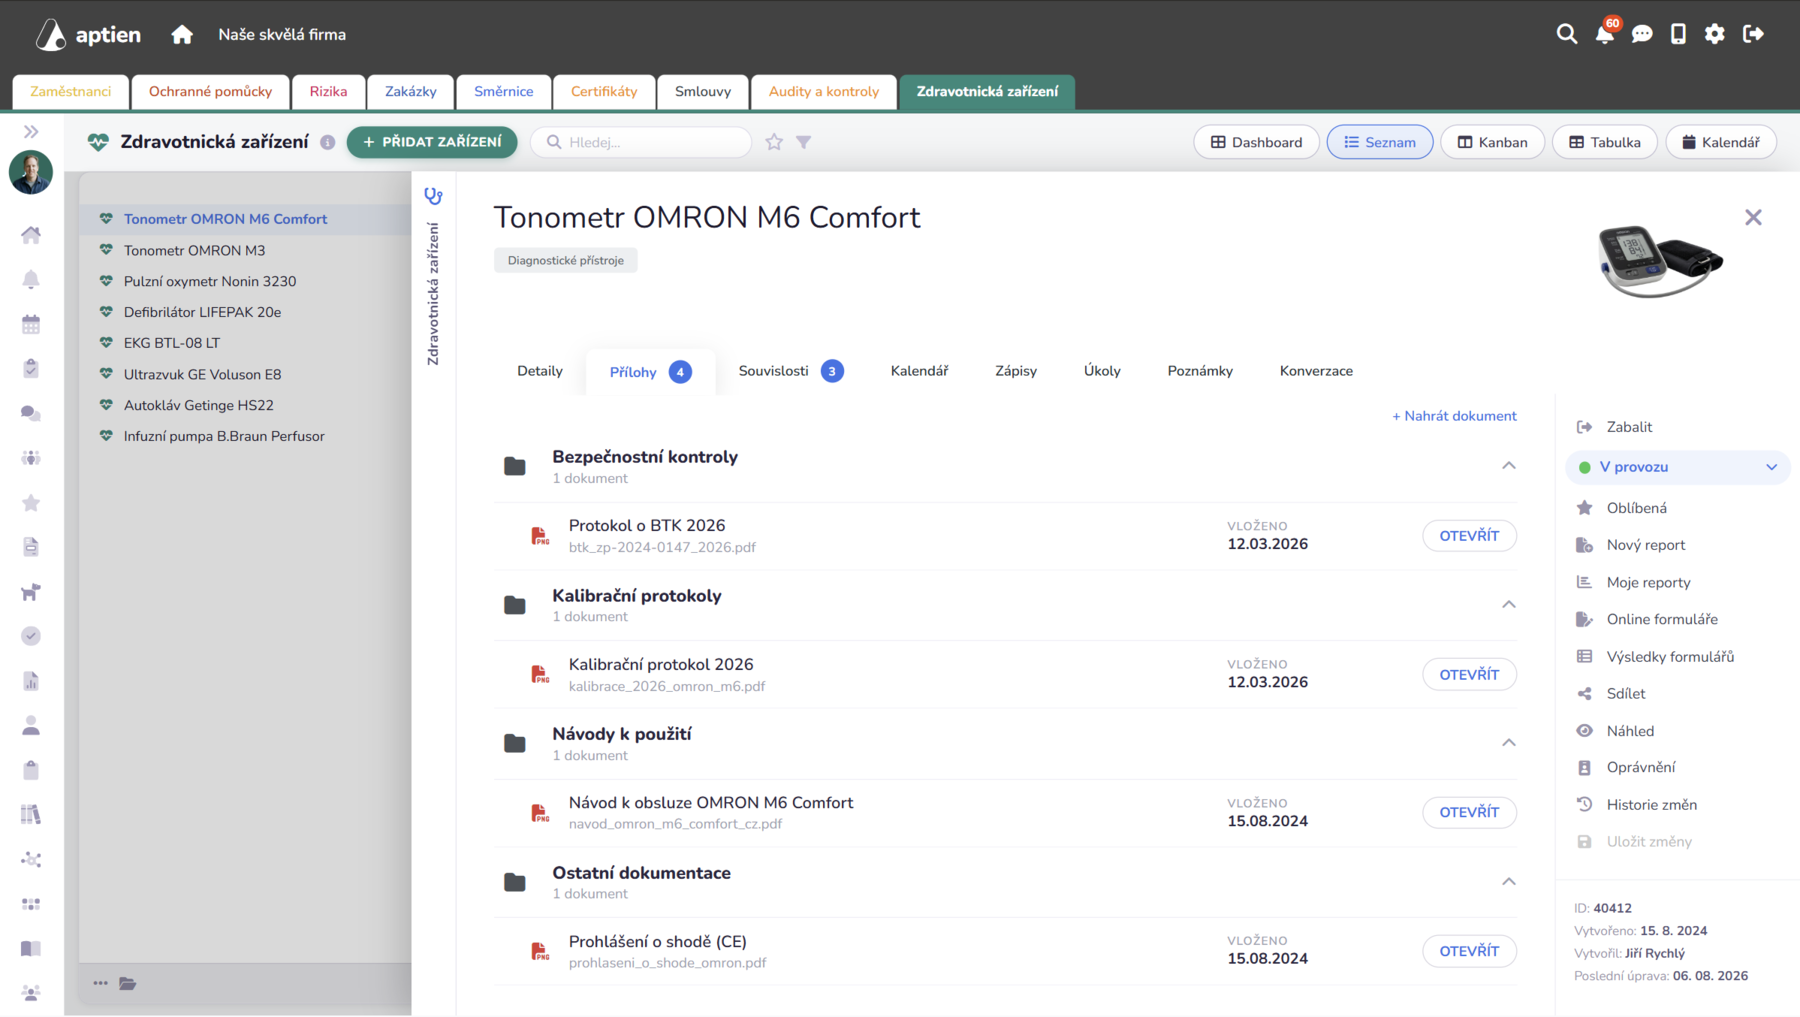
Task: Close the Tonometr detail panel
Action: click(1753, 217)
